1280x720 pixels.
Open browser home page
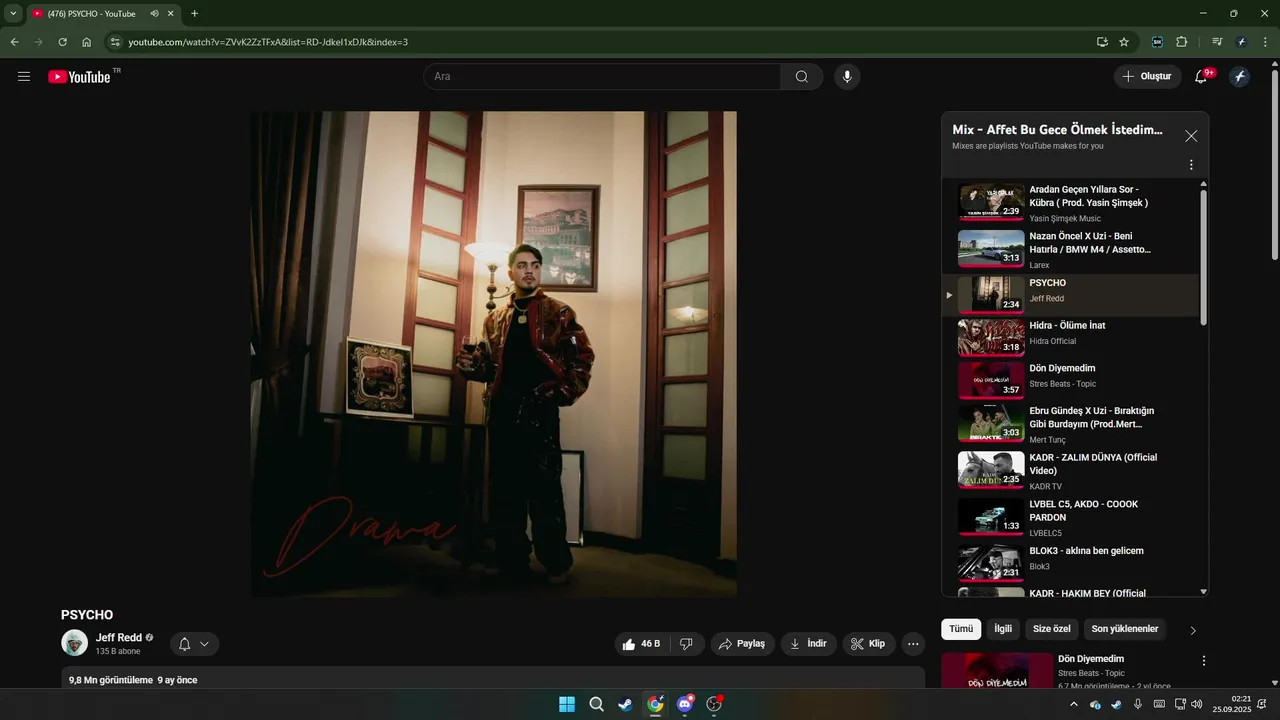click(87, 42)
